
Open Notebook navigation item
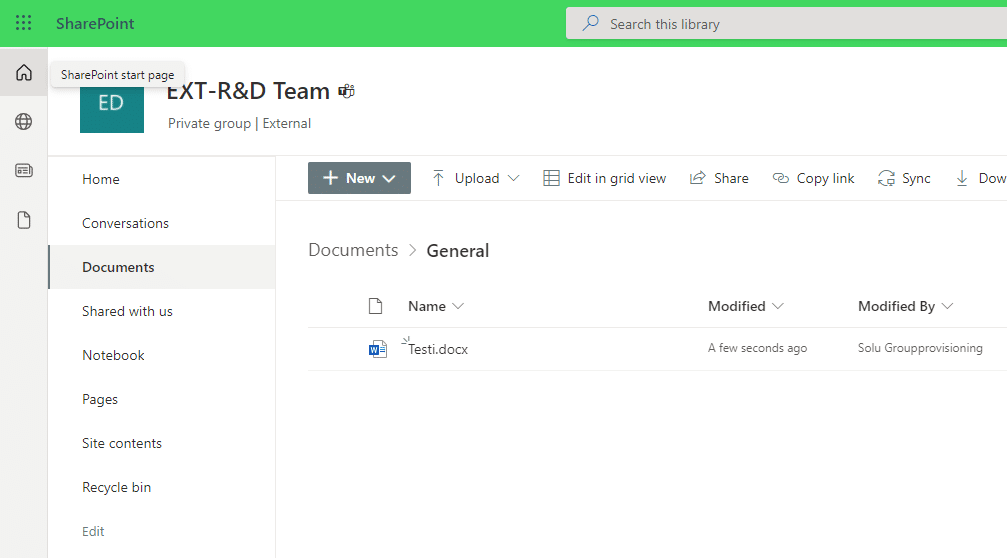tap(113, 355)
